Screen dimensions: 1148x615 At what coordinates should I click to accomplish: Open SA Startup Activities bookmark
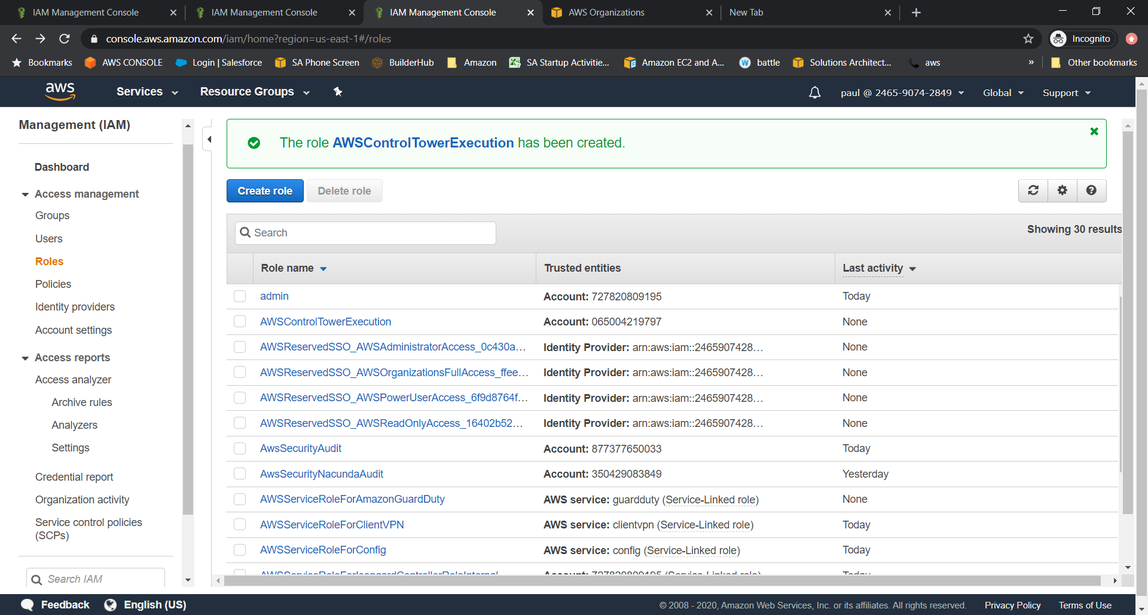pos(559,62)
